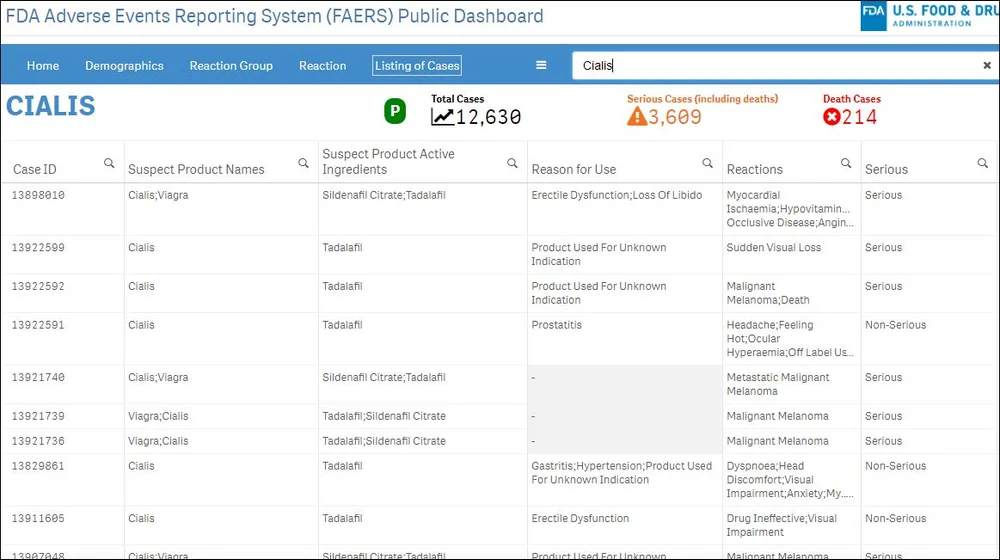This screenshot has width=1000, height=560.
Task: Click Gastritis;Hypertension reason cell
Action: point(622,473)
